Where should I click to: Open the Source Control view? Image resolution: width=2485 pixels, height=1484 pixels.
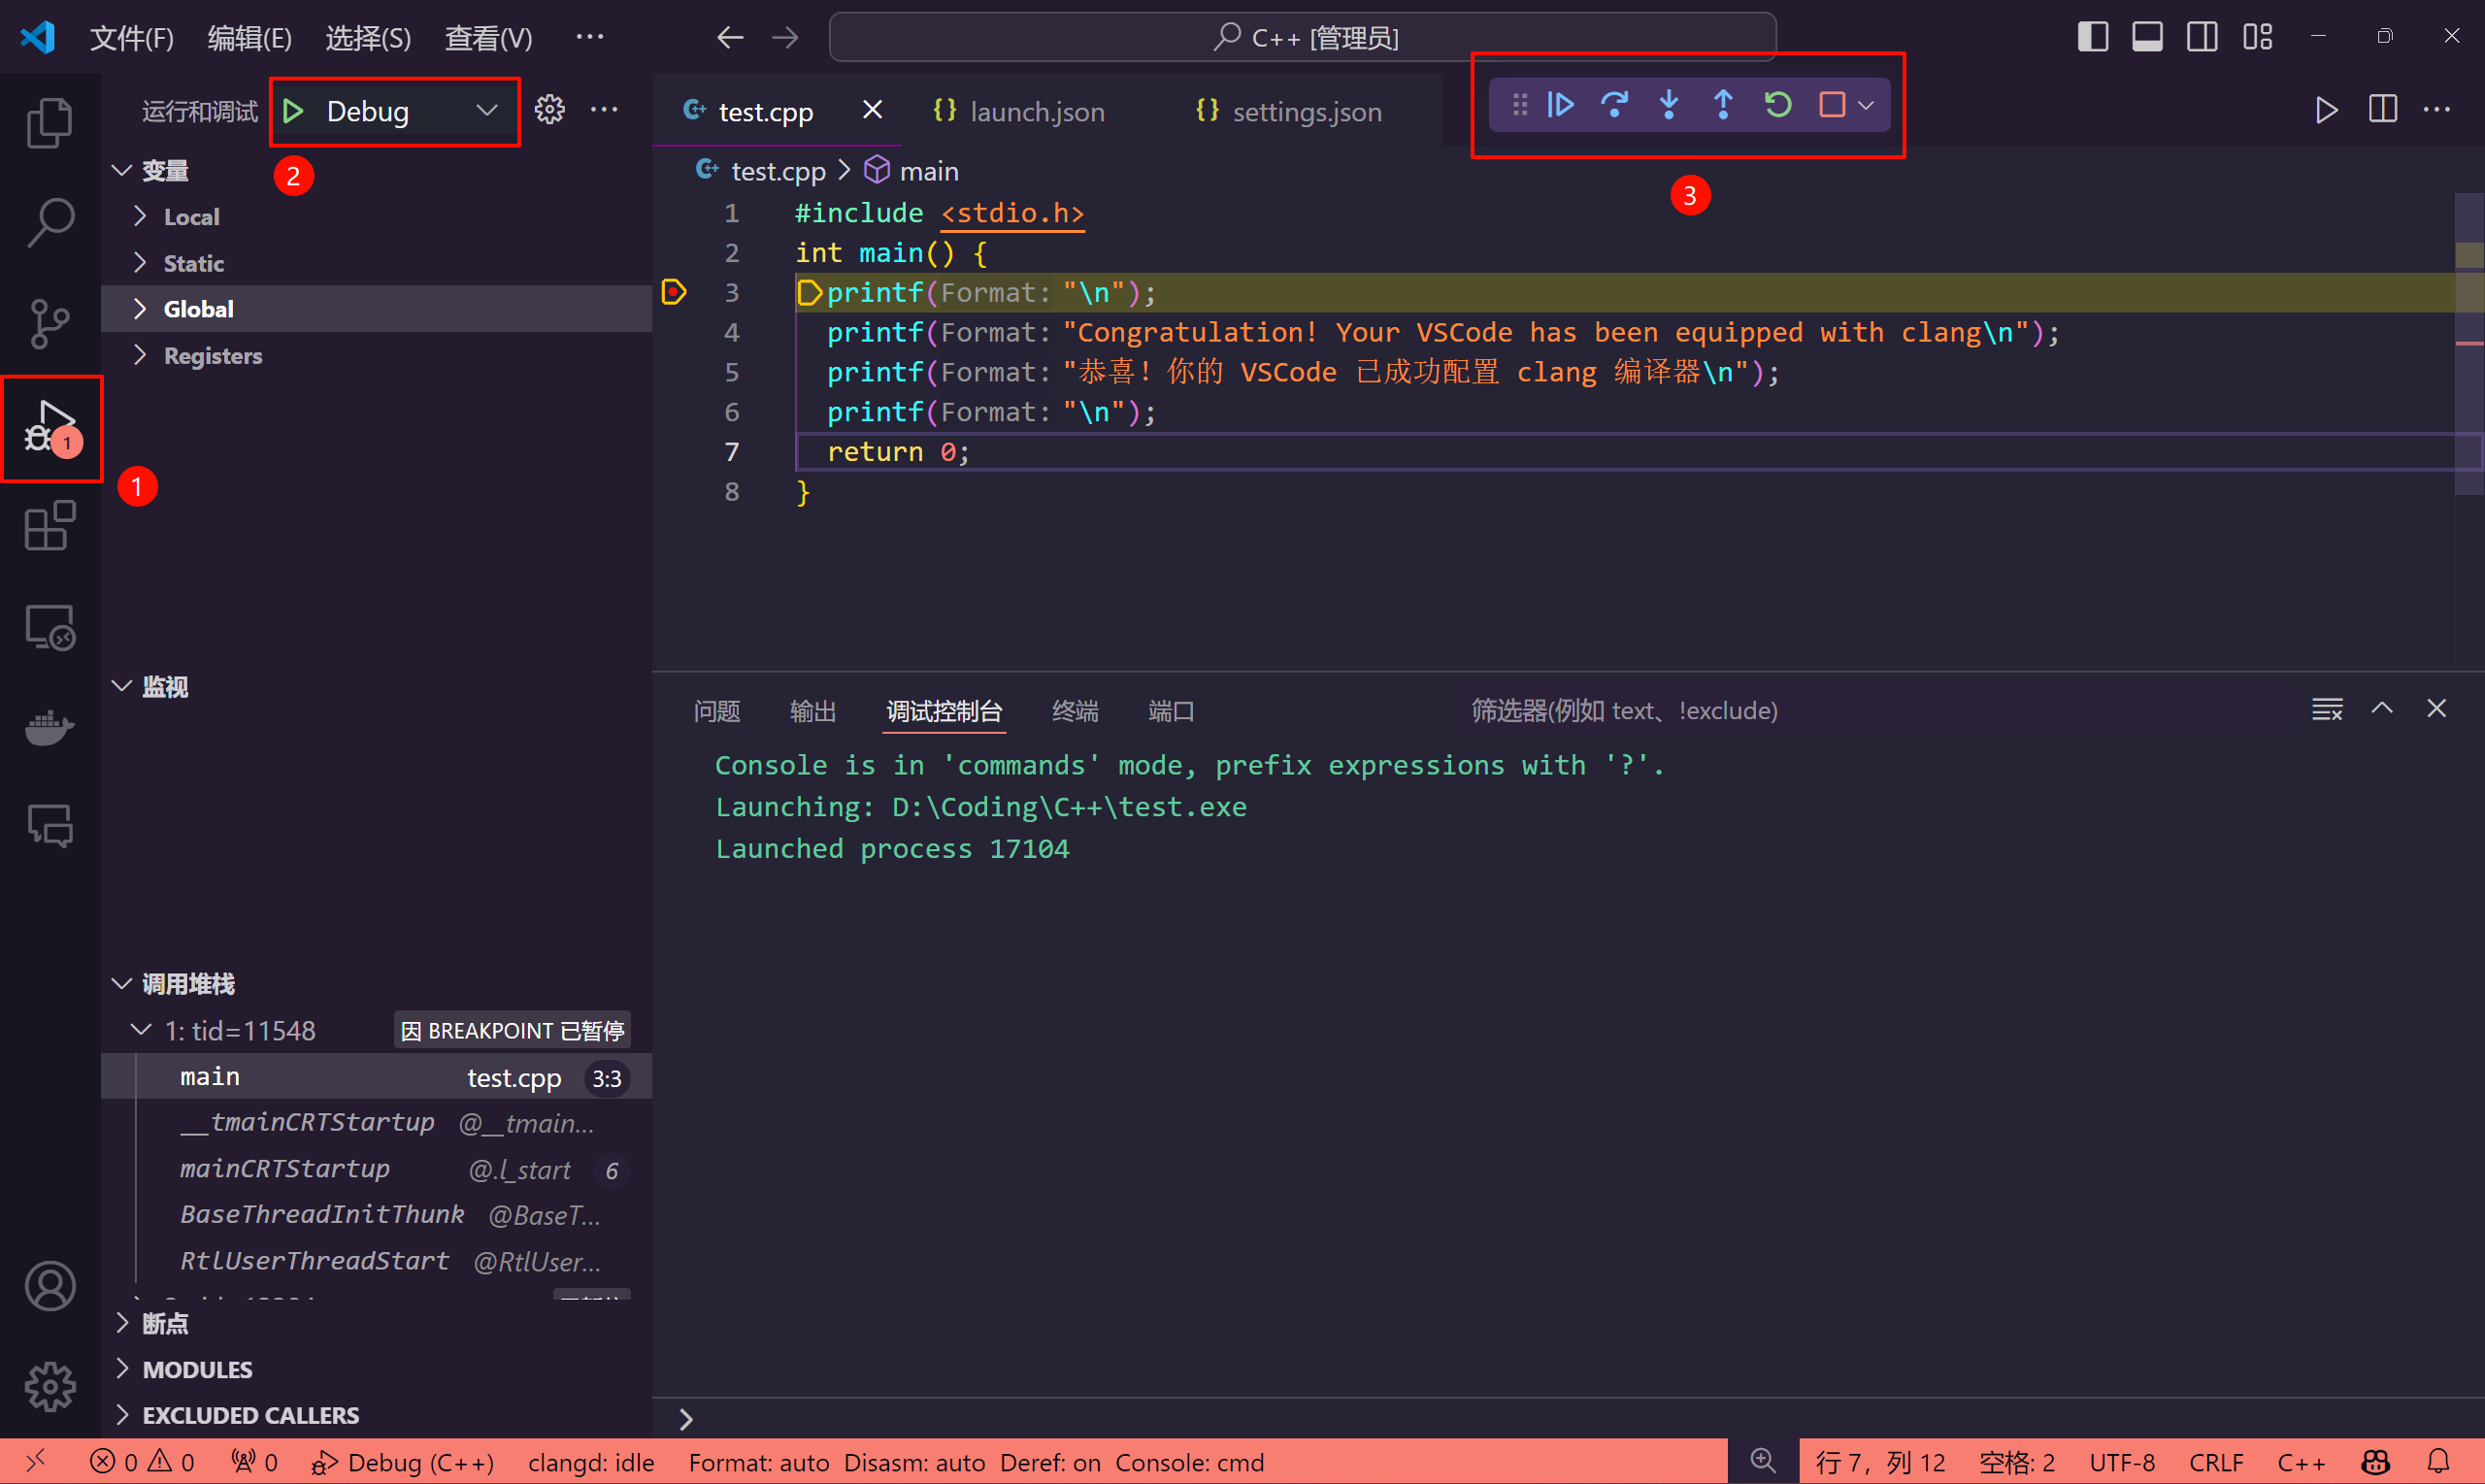50,323
